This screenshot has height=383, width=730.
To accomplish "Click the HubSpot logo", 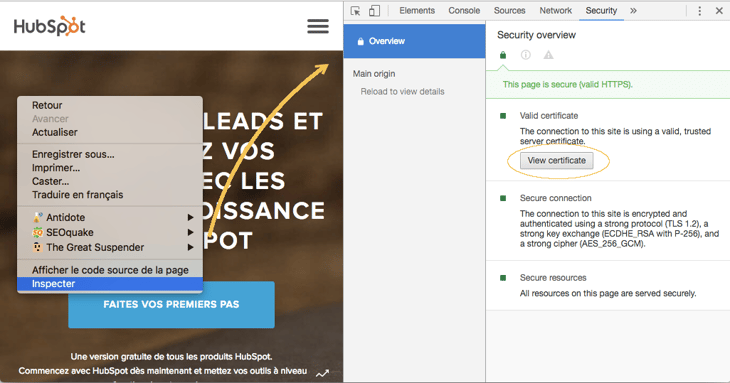I will point(49,26).
